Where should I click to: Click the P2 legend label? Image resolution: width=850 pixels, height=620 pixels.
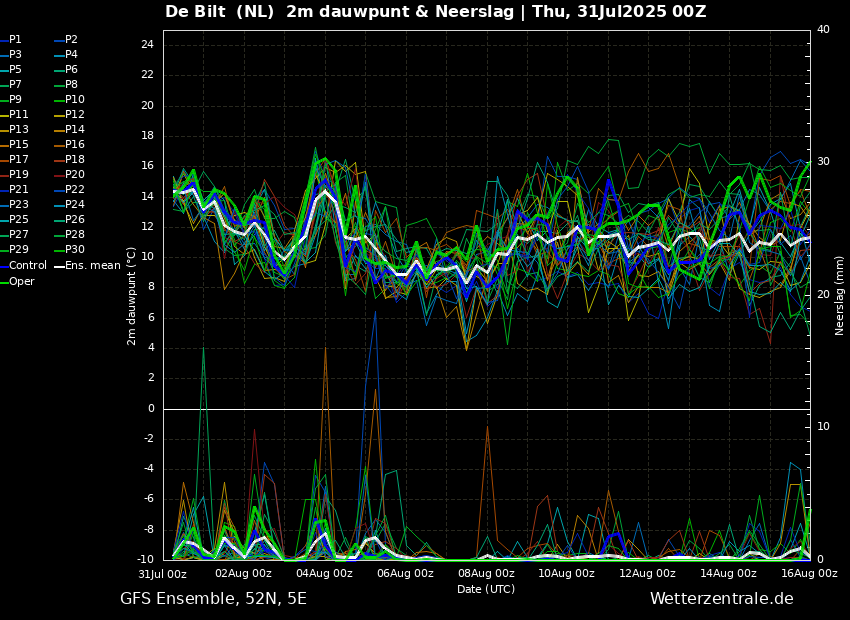pyautogui.click(x=72, y=40)
